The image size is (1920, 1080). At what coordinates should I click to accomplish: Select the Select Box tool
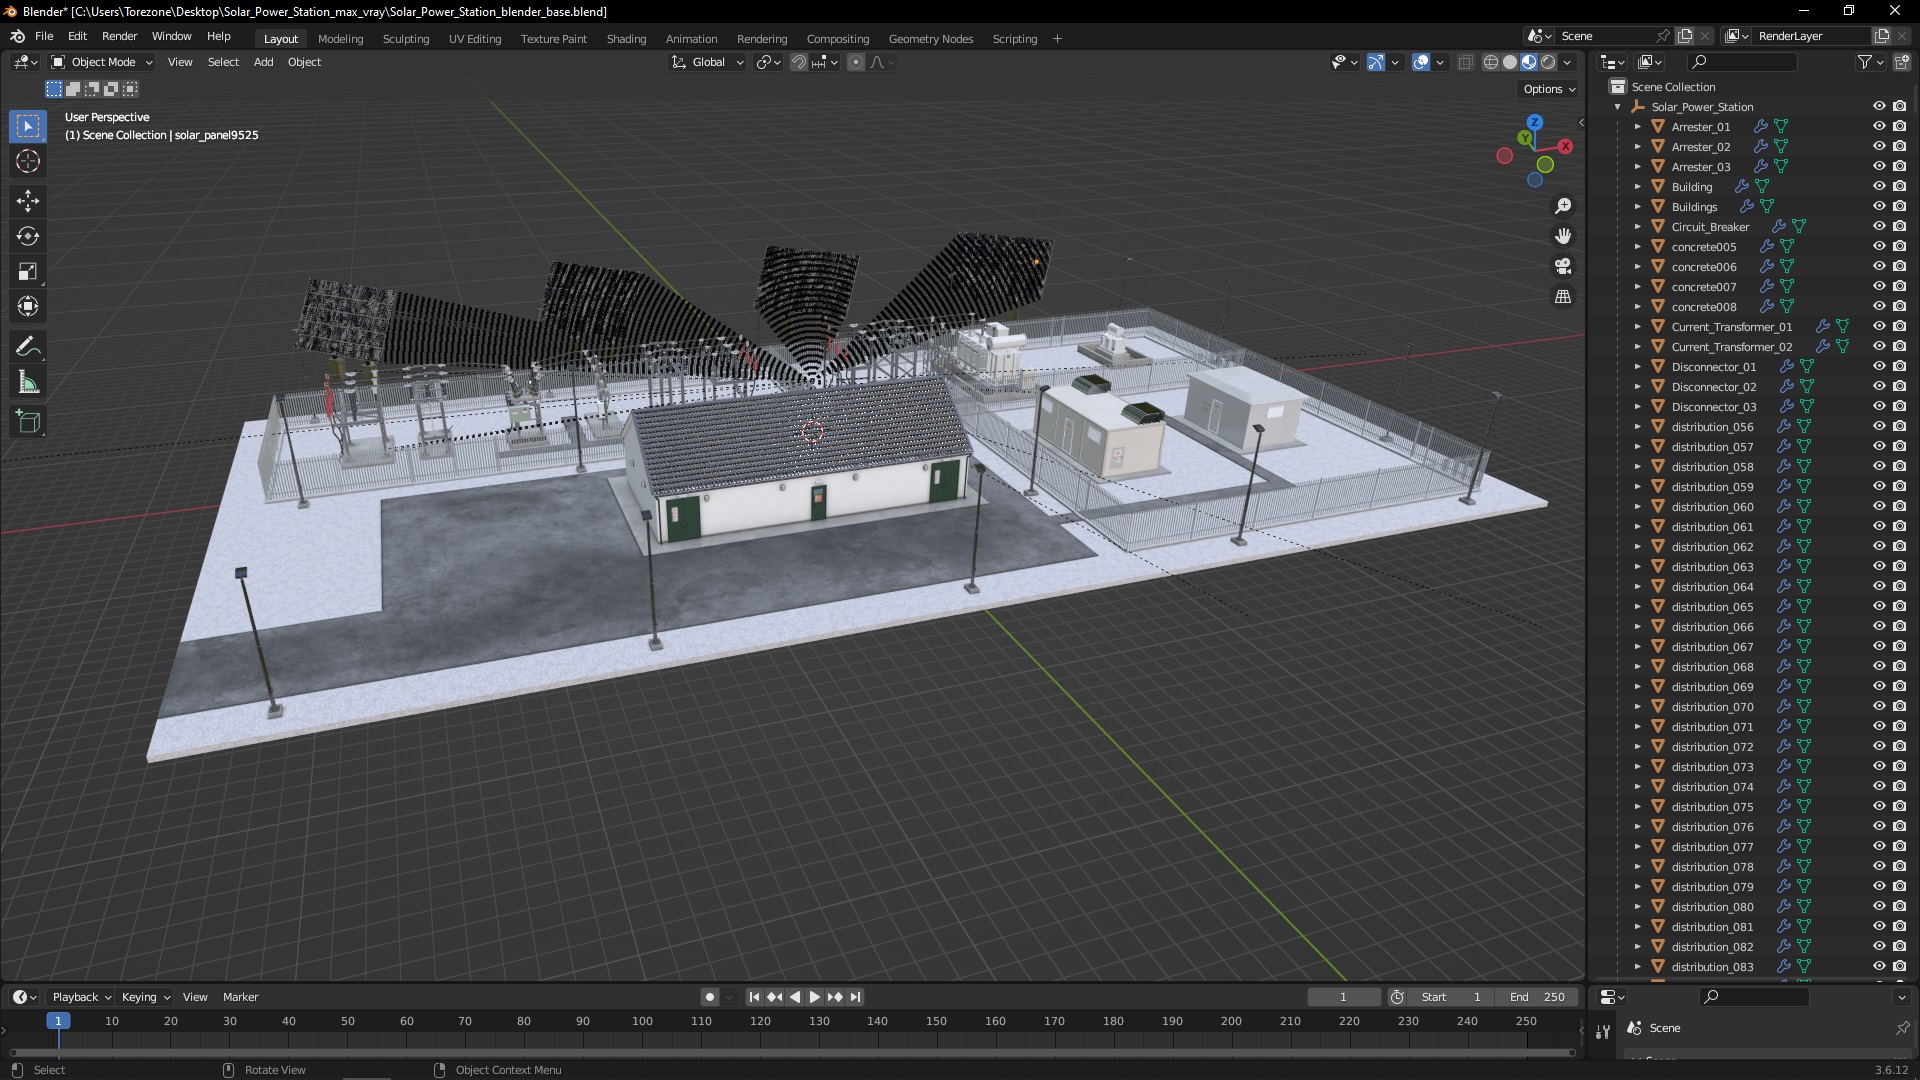28,126
